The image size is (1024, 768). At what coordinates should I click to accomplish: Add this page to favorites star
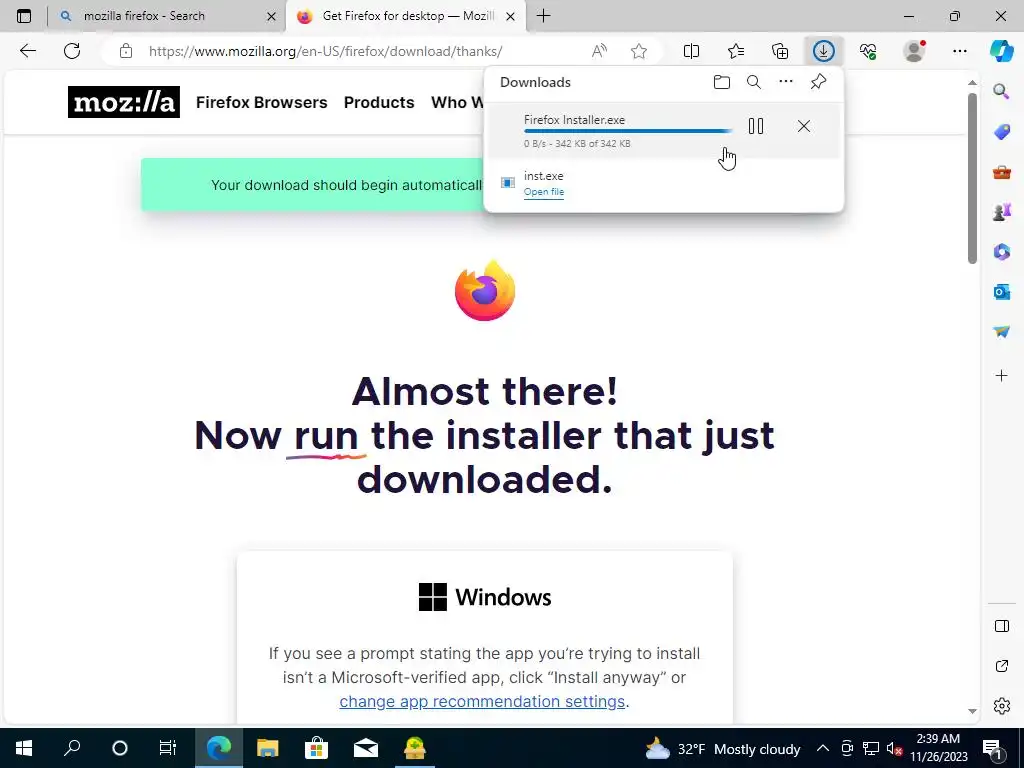pyautogui.click(x=639, y=51)
